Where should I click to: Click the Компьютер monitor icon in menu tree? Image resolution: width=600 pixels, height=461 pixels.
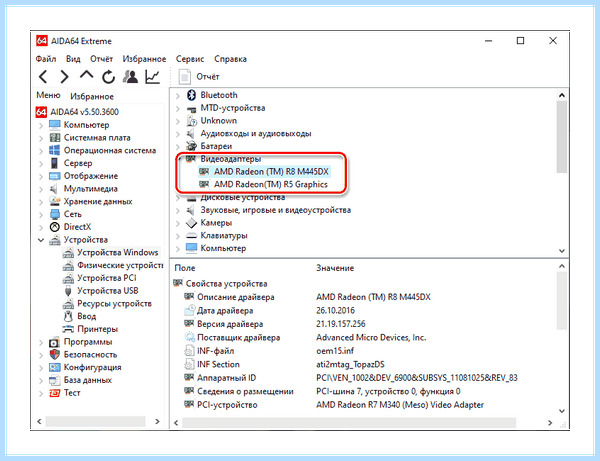pyautogui.click(x=55, y=125)
